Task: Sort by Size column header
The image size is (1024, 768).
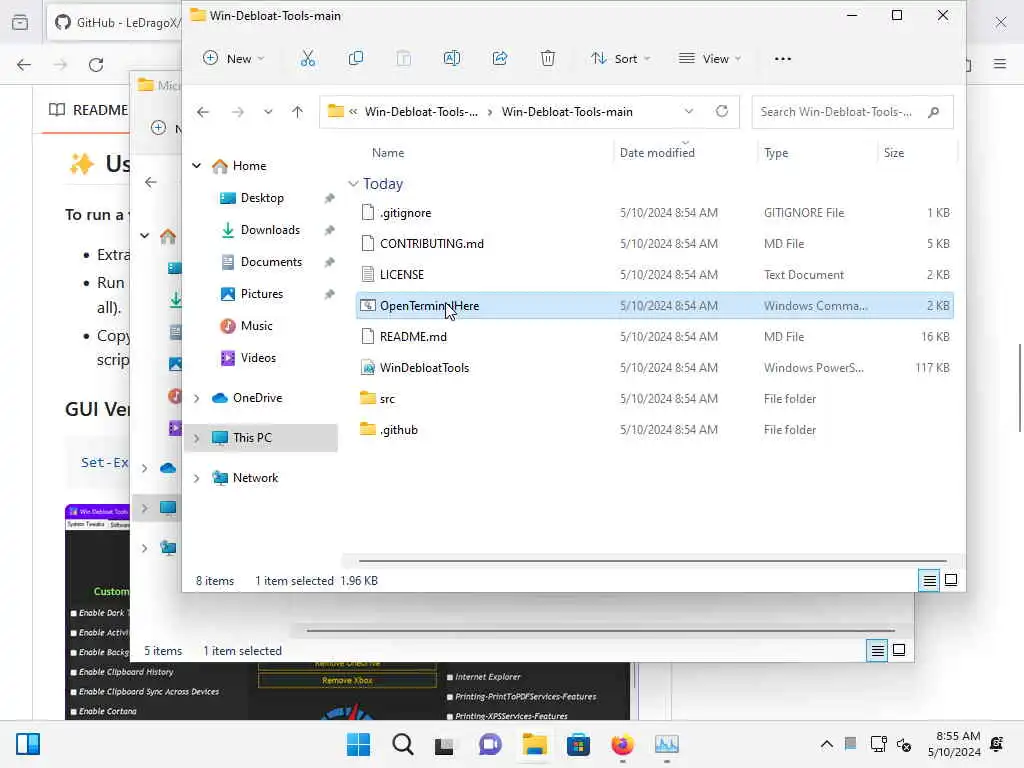Action: pyautogui.click(x=893, y=153)
